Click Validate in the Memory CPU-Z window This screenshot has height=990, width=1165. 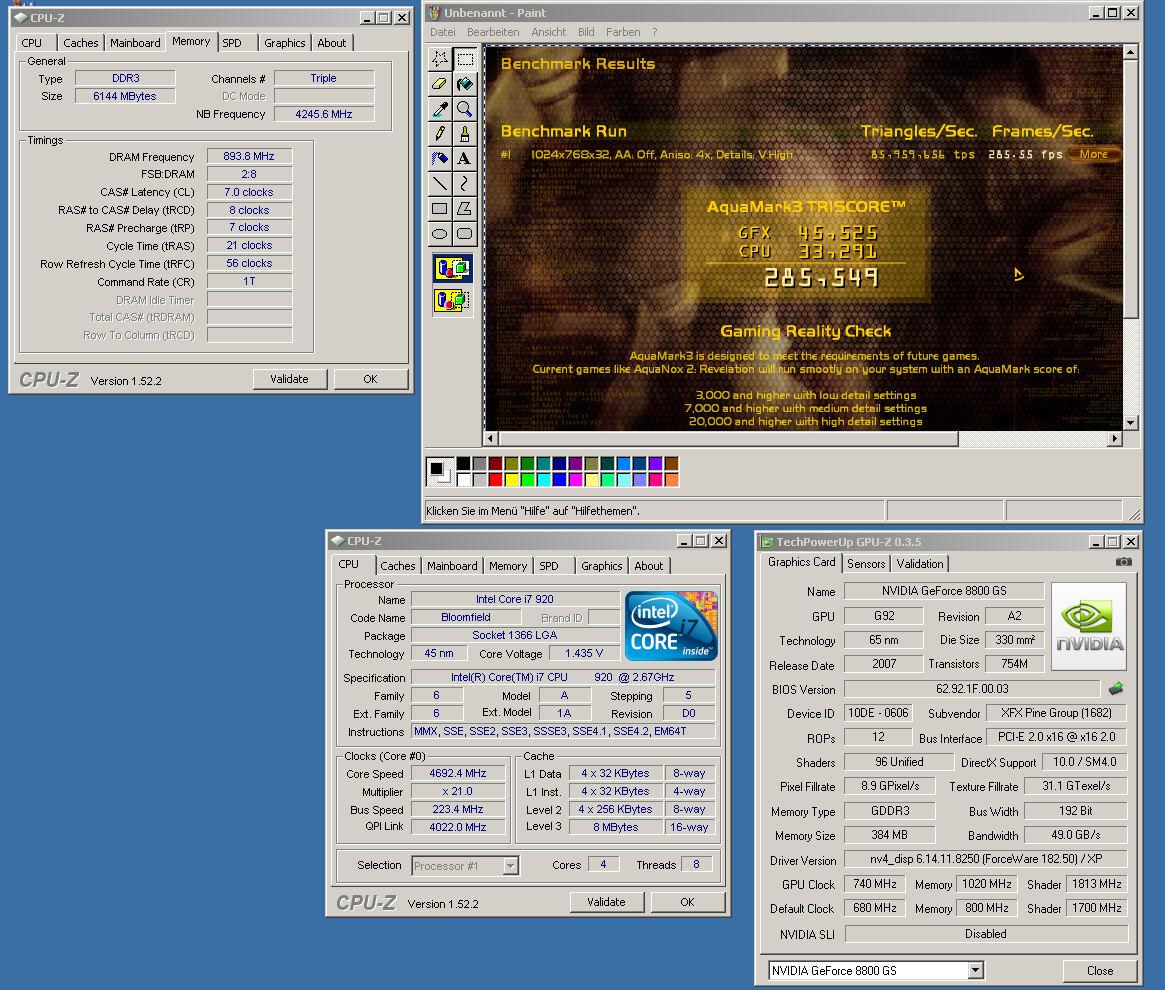(289, 379)
